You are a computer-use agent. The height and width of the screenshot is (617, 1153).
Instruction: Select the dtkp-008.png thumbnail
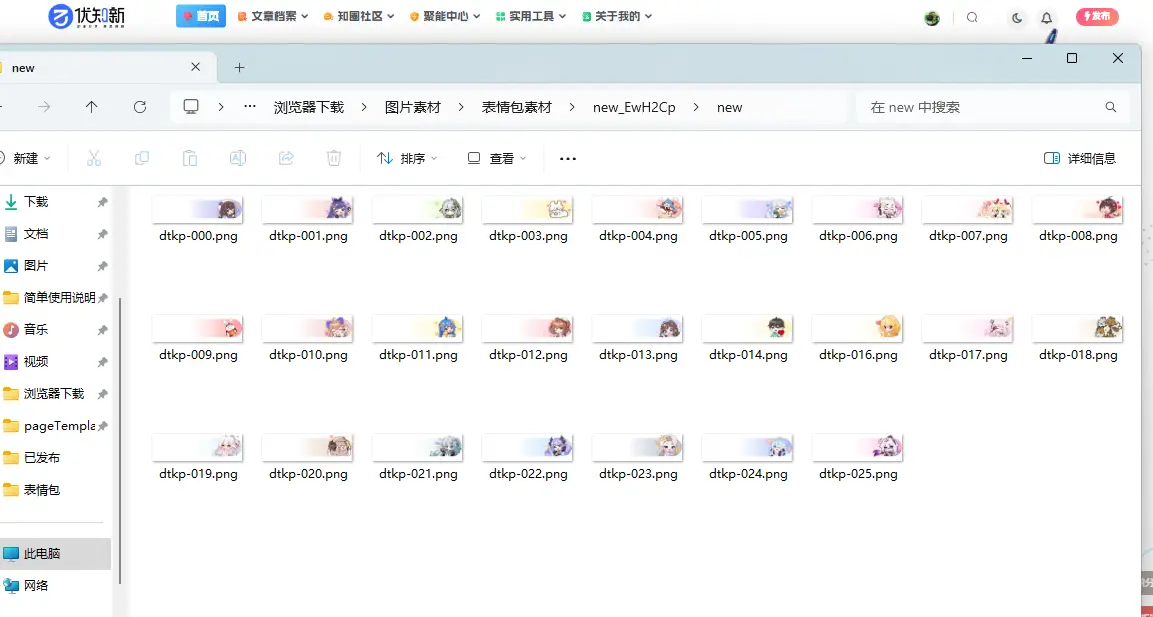[1078, 210]
